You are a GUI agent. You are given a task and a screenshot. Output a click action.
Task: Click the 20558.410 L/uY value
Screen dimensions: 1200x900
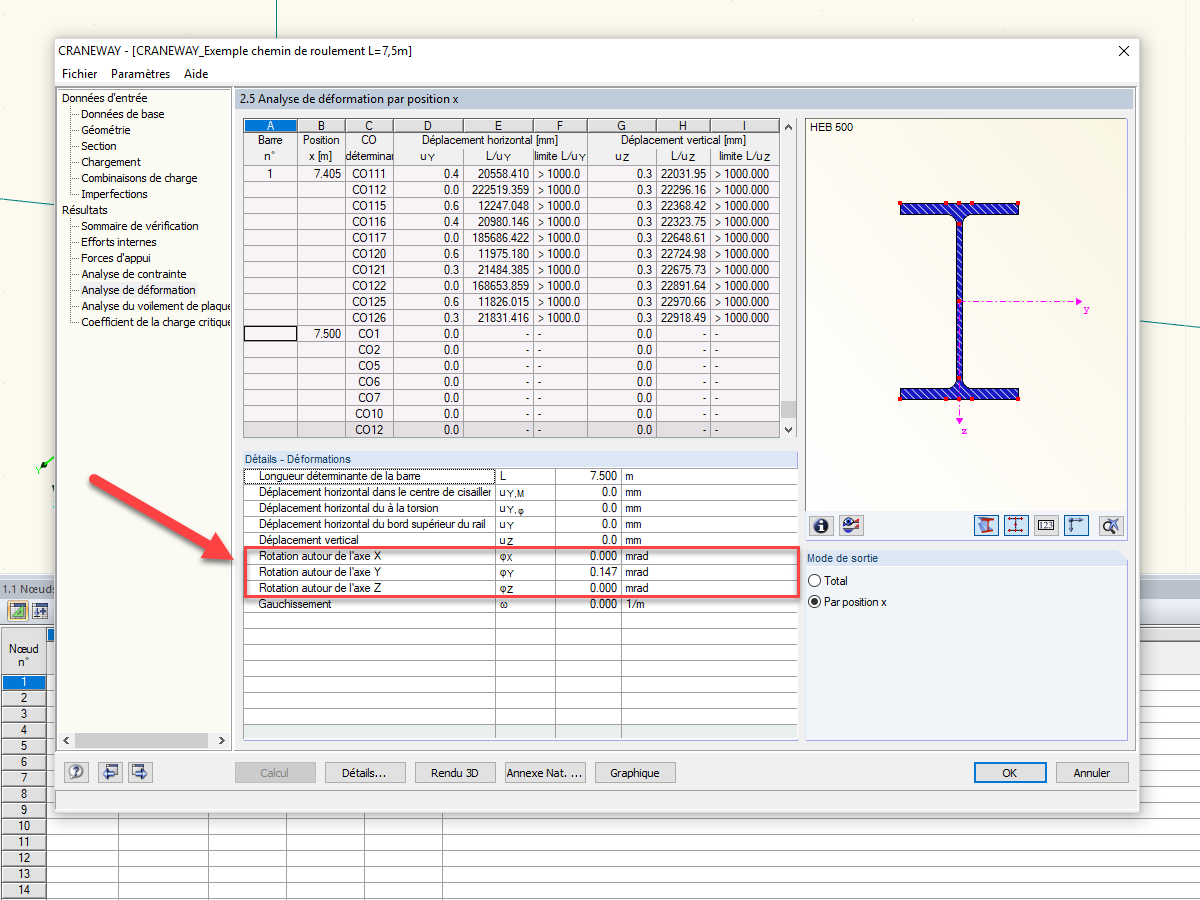[498, 173]
